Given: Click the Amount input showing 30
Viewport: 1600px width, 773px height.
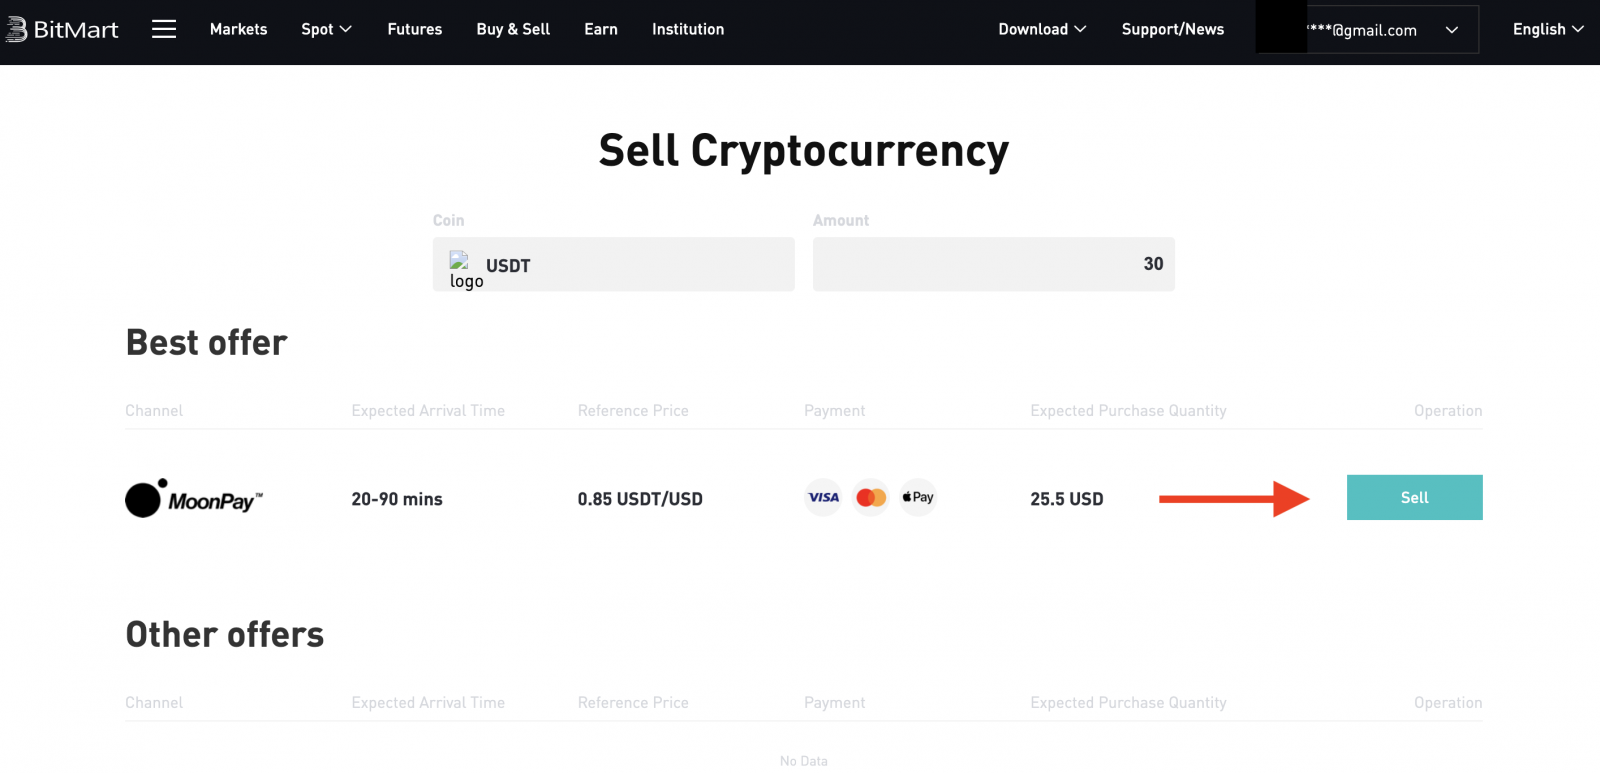Looking at the screenshot, I should [992, 264].
